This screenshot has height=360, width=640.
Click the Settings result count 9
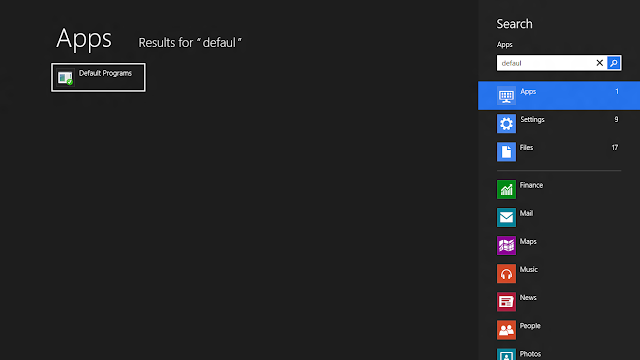pos(616,120)
